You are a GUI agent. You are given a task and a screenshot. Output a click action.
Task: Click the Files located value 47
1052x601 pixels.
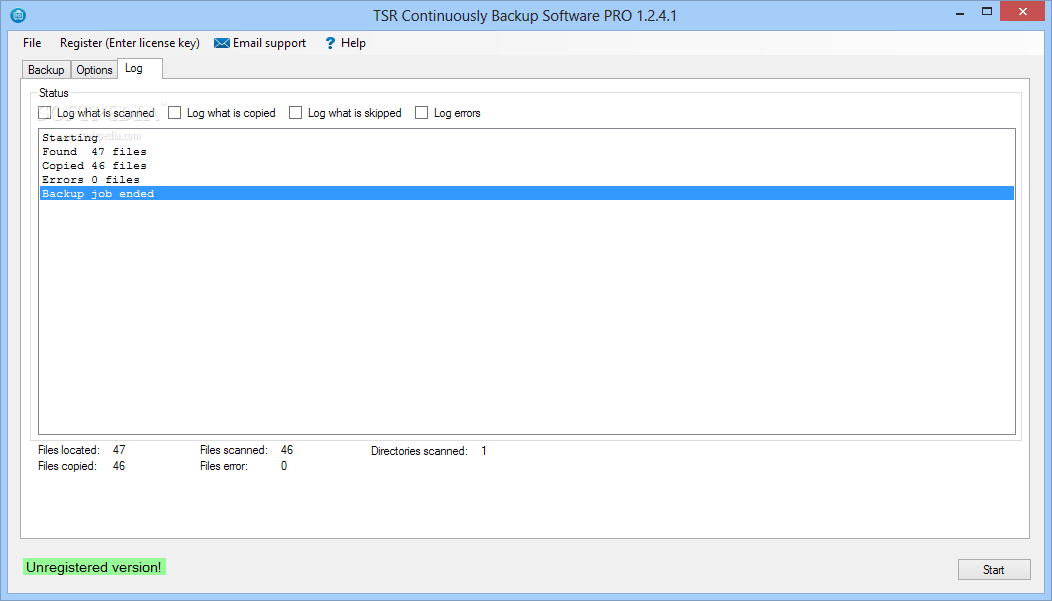(119, 450)
